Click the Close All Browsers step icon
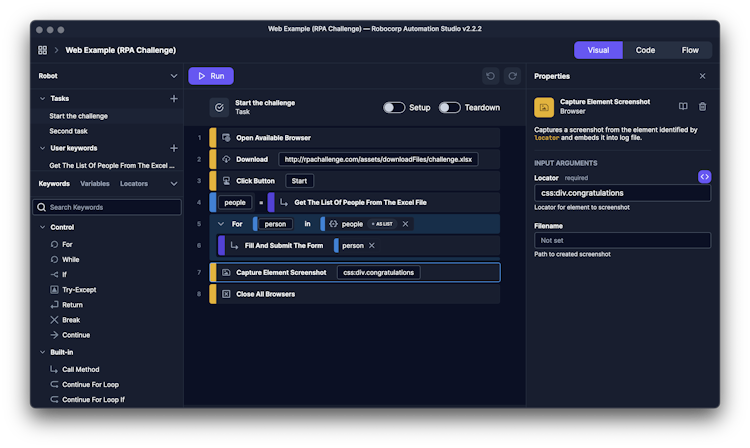 pyautogui.click(x=226, y=294)
